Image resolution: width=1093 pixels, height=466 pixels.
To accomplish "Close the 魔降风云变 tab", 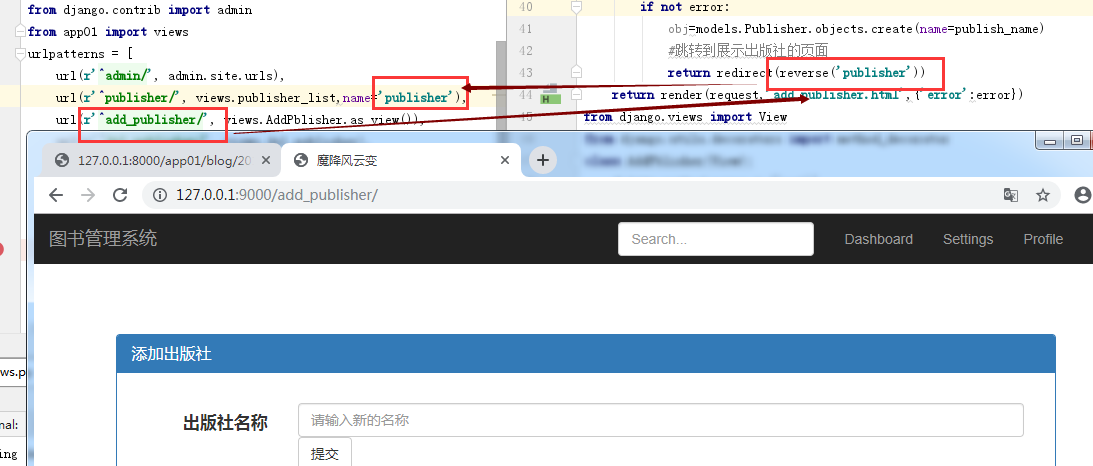I will (505, 160).
